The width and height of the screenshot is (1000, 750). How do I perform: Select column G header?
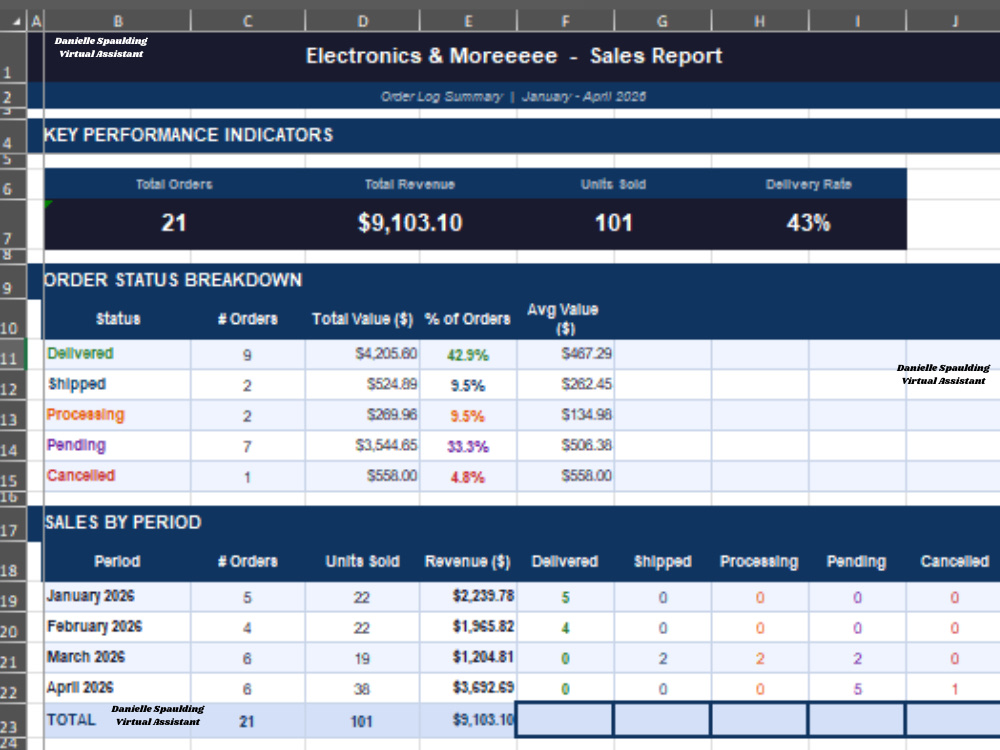coord(663,21)
